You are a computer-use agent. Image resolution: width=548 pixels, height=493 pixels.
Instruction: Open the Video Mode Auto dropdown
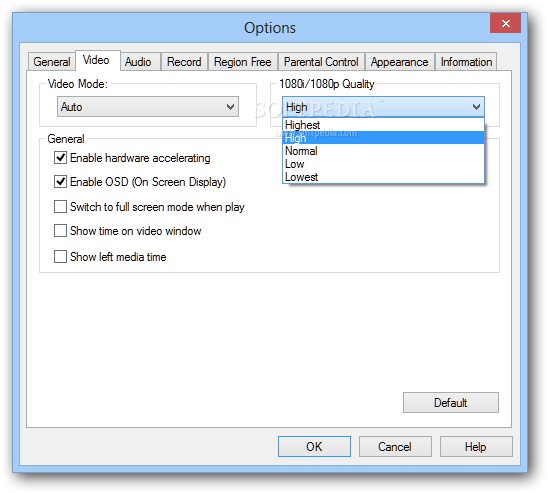(148, 107)
